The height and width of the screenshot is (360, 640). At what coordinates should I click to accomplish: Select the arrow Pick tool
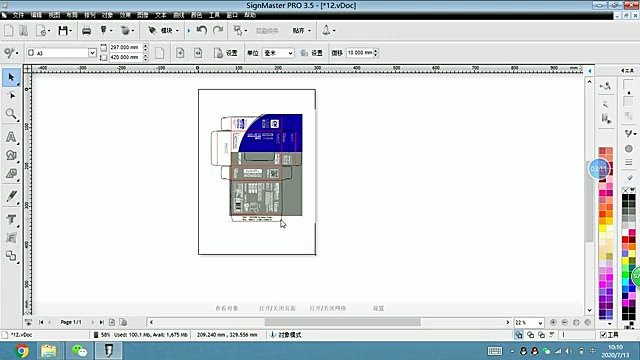11,77
